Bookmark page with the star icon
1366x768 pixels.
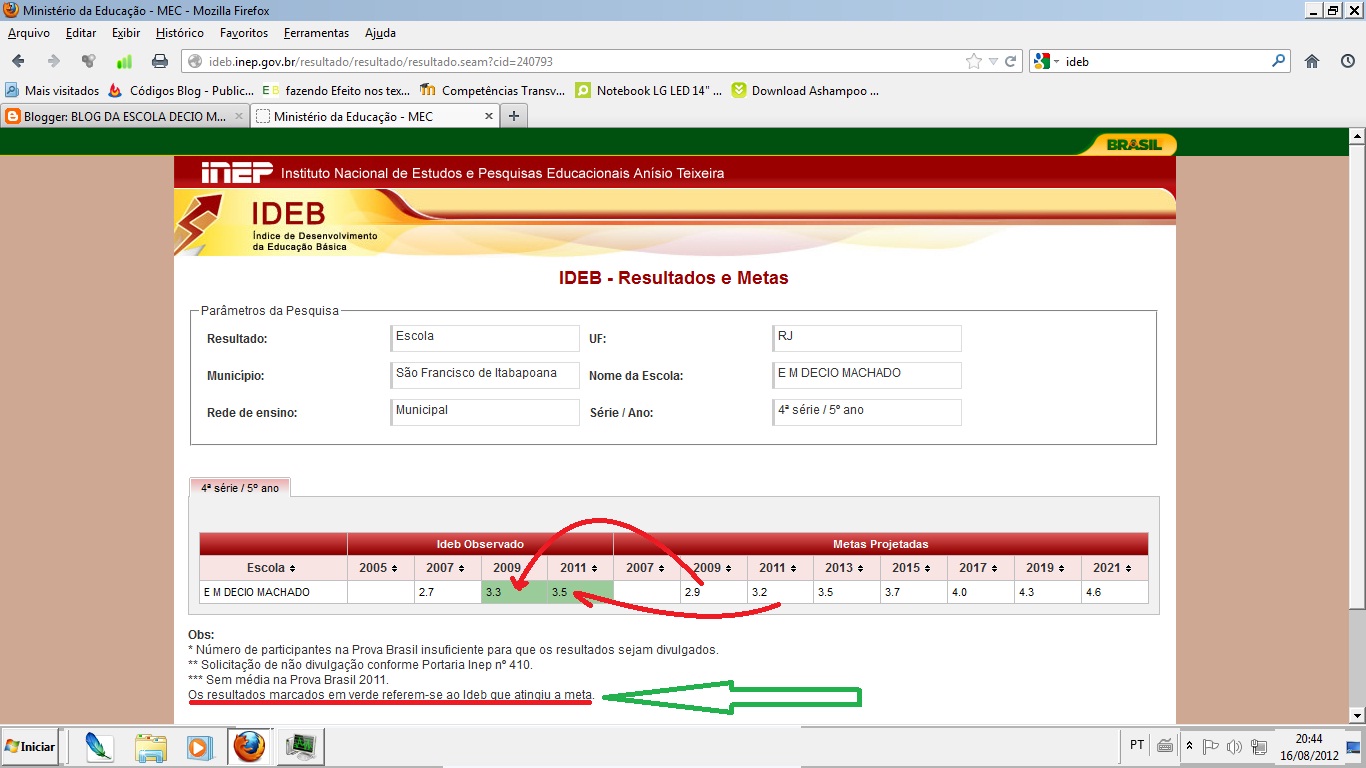(x=973, y=61)
